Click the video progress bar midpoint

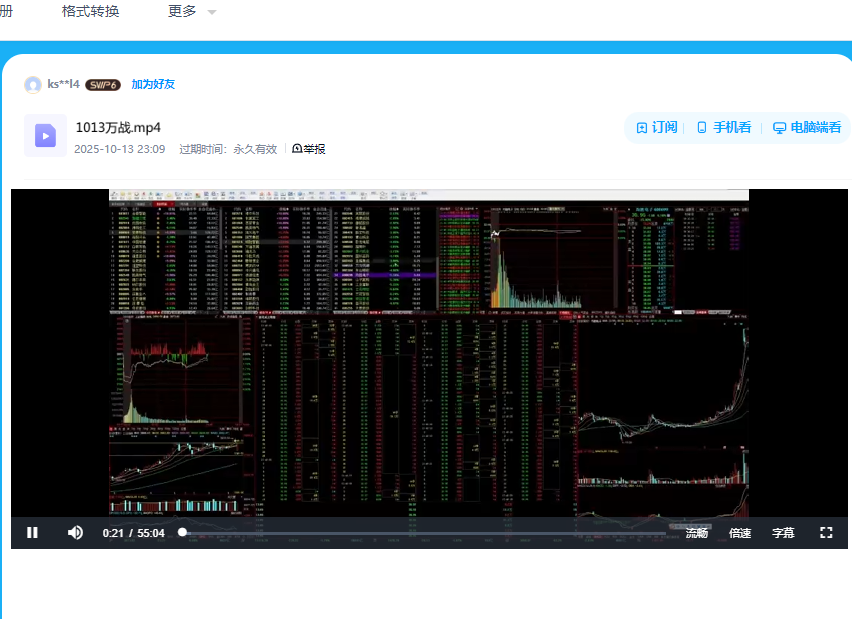(424, 533)
